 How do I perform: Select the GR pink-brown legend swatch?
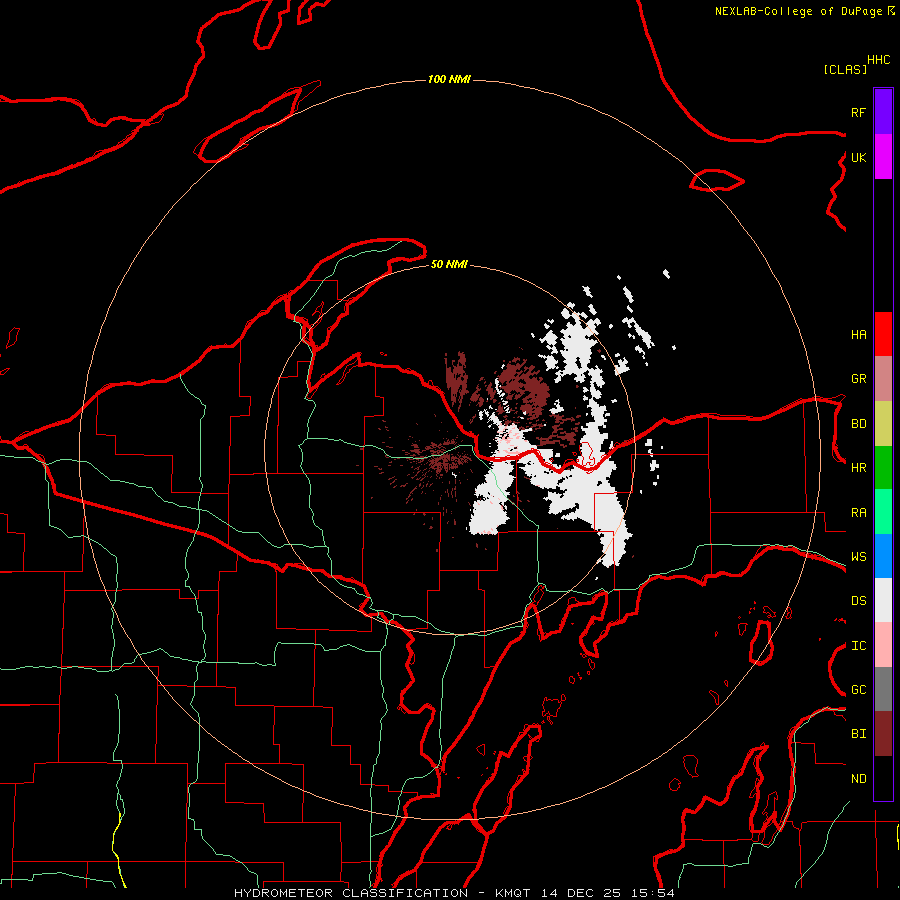click(x=883, y=379)
